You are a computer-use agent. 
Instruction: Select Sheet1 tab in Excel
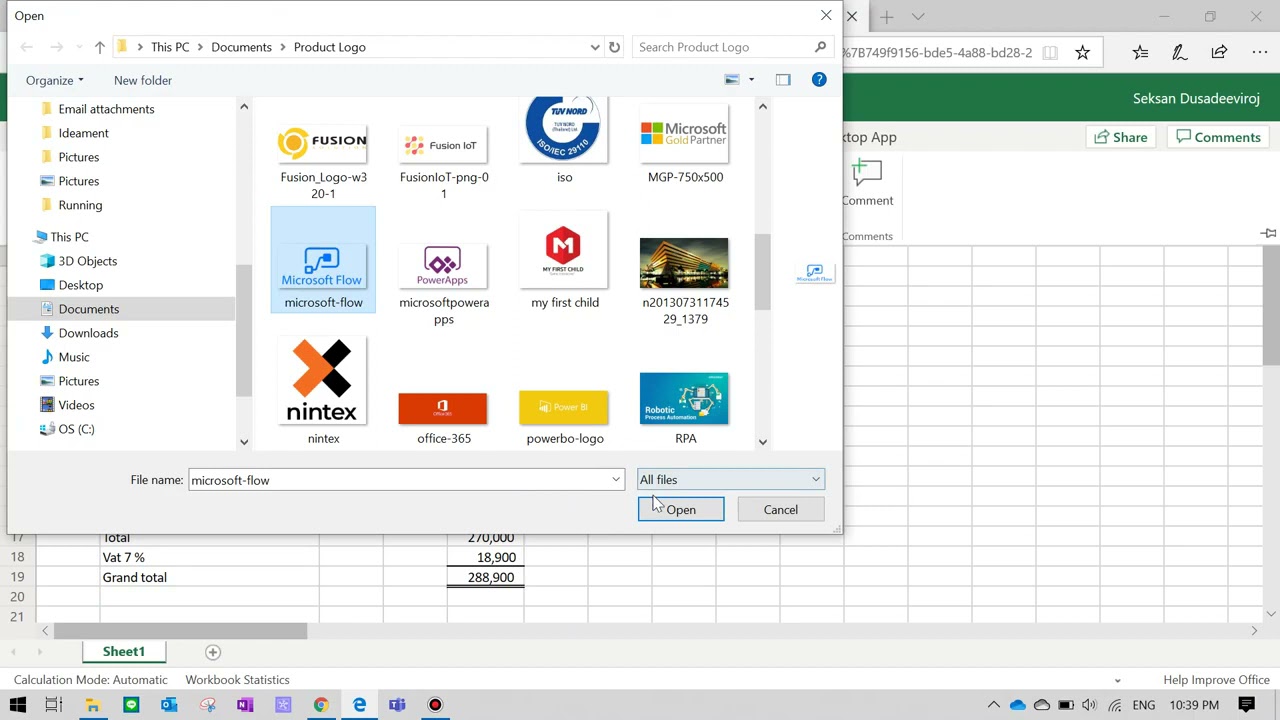pos(124,652)
